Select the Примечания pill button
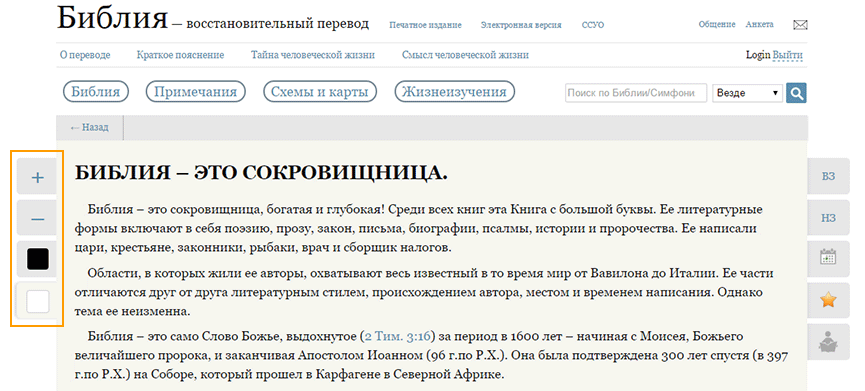Screen dimensions: 865x391 [195, 92]
